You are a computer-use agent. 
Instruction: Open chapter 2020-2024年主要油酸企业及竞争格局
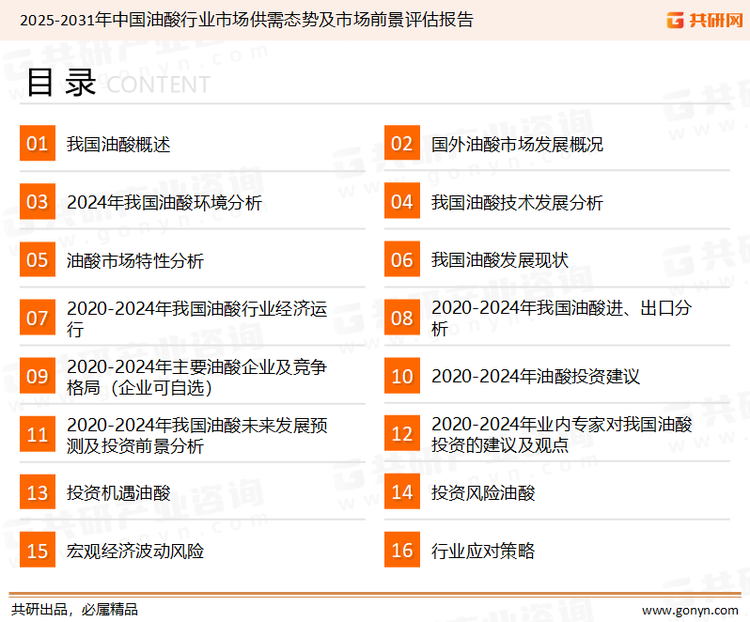tap(197, 377)
